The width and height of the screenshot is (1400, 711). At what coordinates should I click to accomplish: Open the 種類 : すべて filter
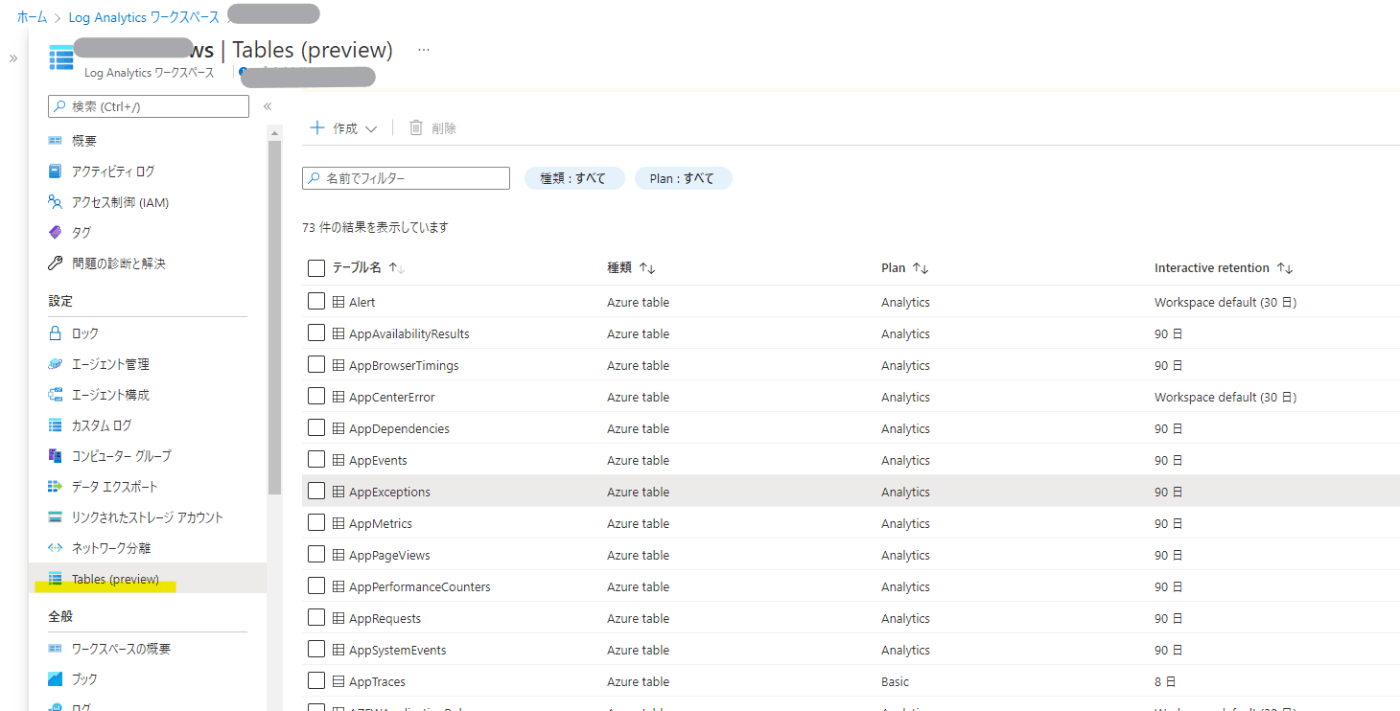pos(574,178)
